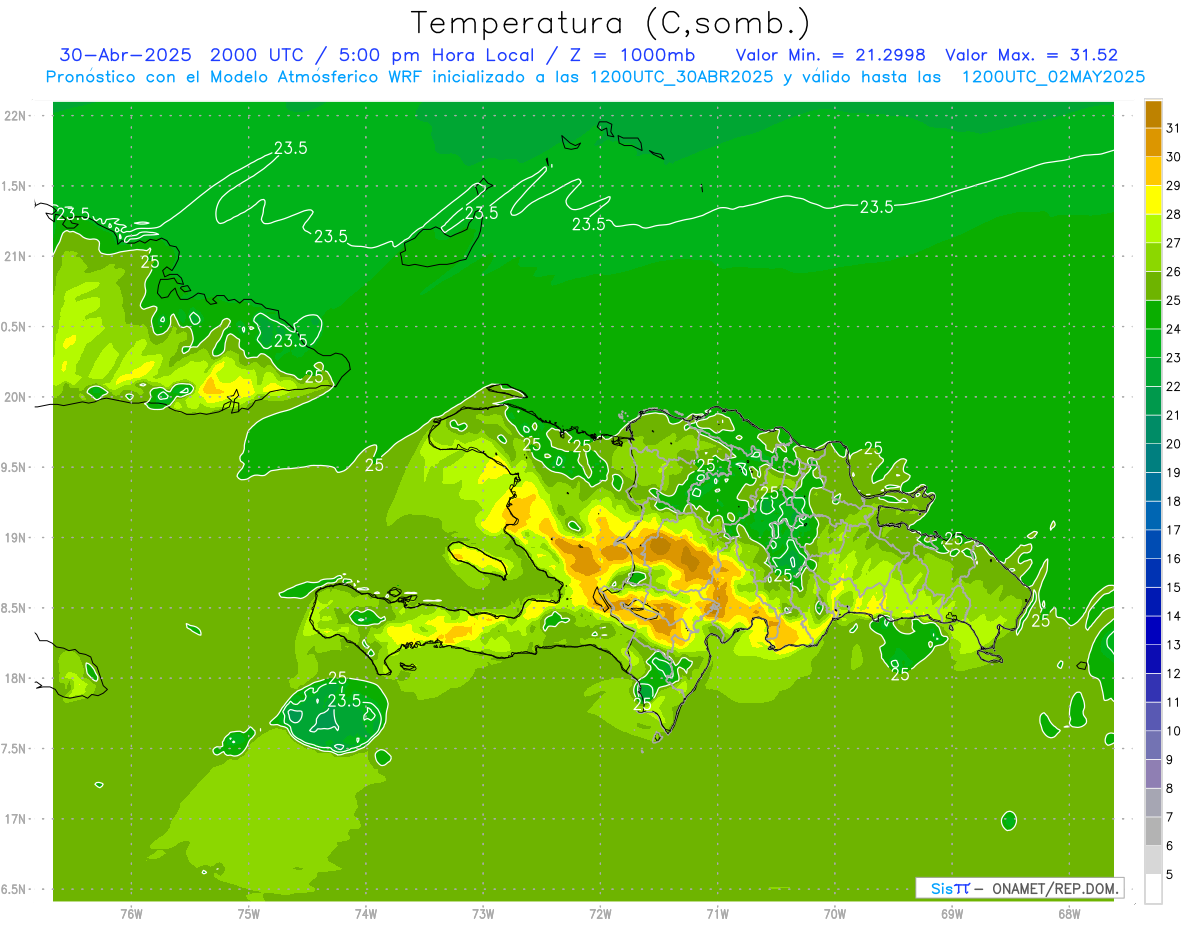Viewport: 1200px width, 927px height.
Task: Select the "Valor Min. = 21.2998" text
Action: click(830, 56)
